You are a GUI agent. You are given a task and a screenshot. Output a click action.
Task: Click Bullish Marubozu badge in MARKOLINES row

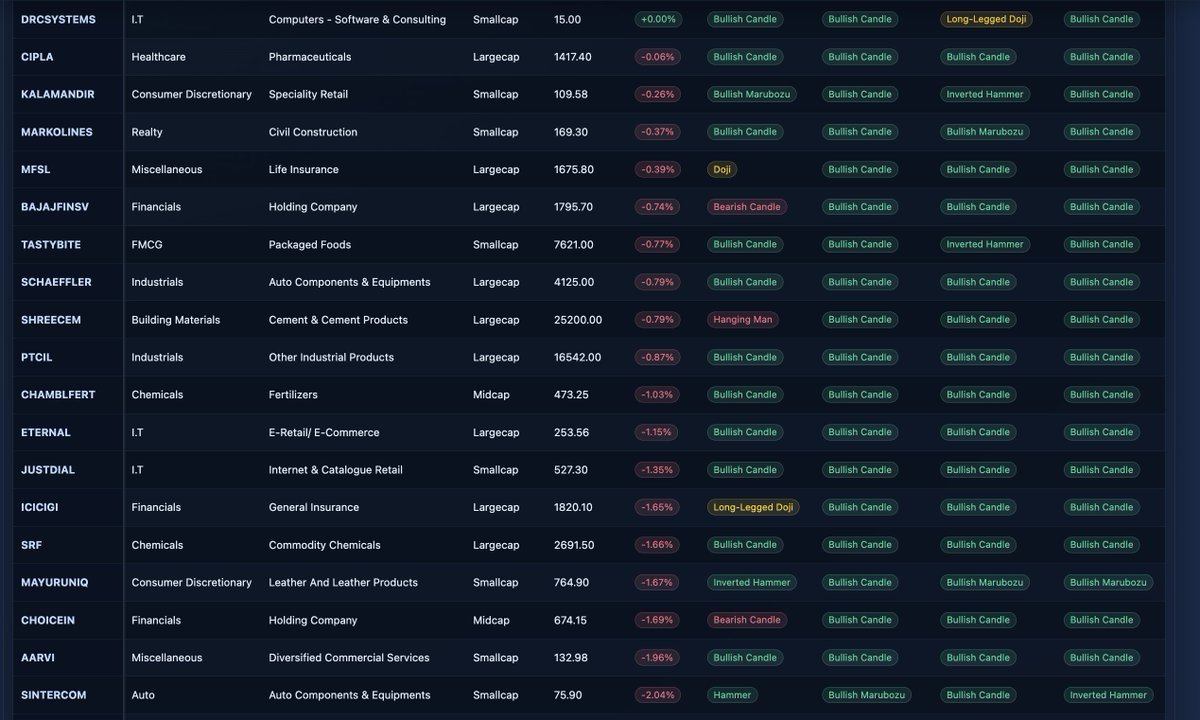[x=985, y=132]
